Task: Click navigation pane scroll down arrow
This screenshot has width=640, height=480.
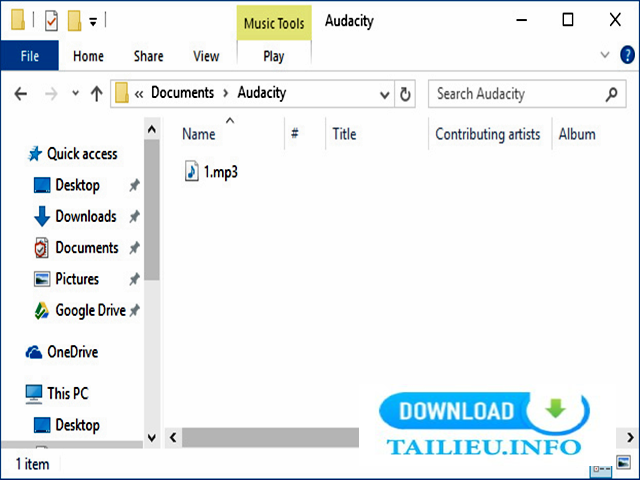Action: pyautogui.click(x=152, y=438)
